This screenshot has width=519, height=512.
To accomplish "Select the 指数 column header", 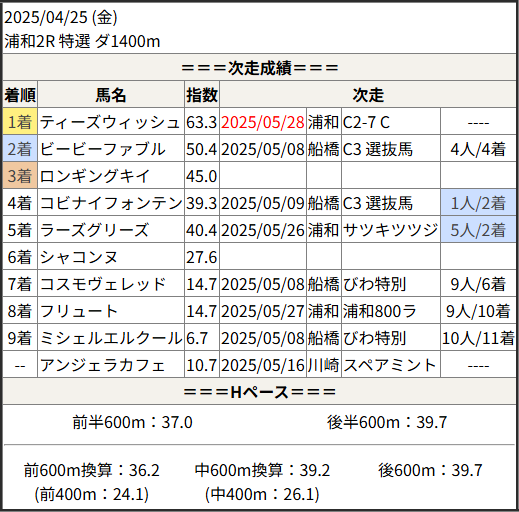I will coord(202,94).
